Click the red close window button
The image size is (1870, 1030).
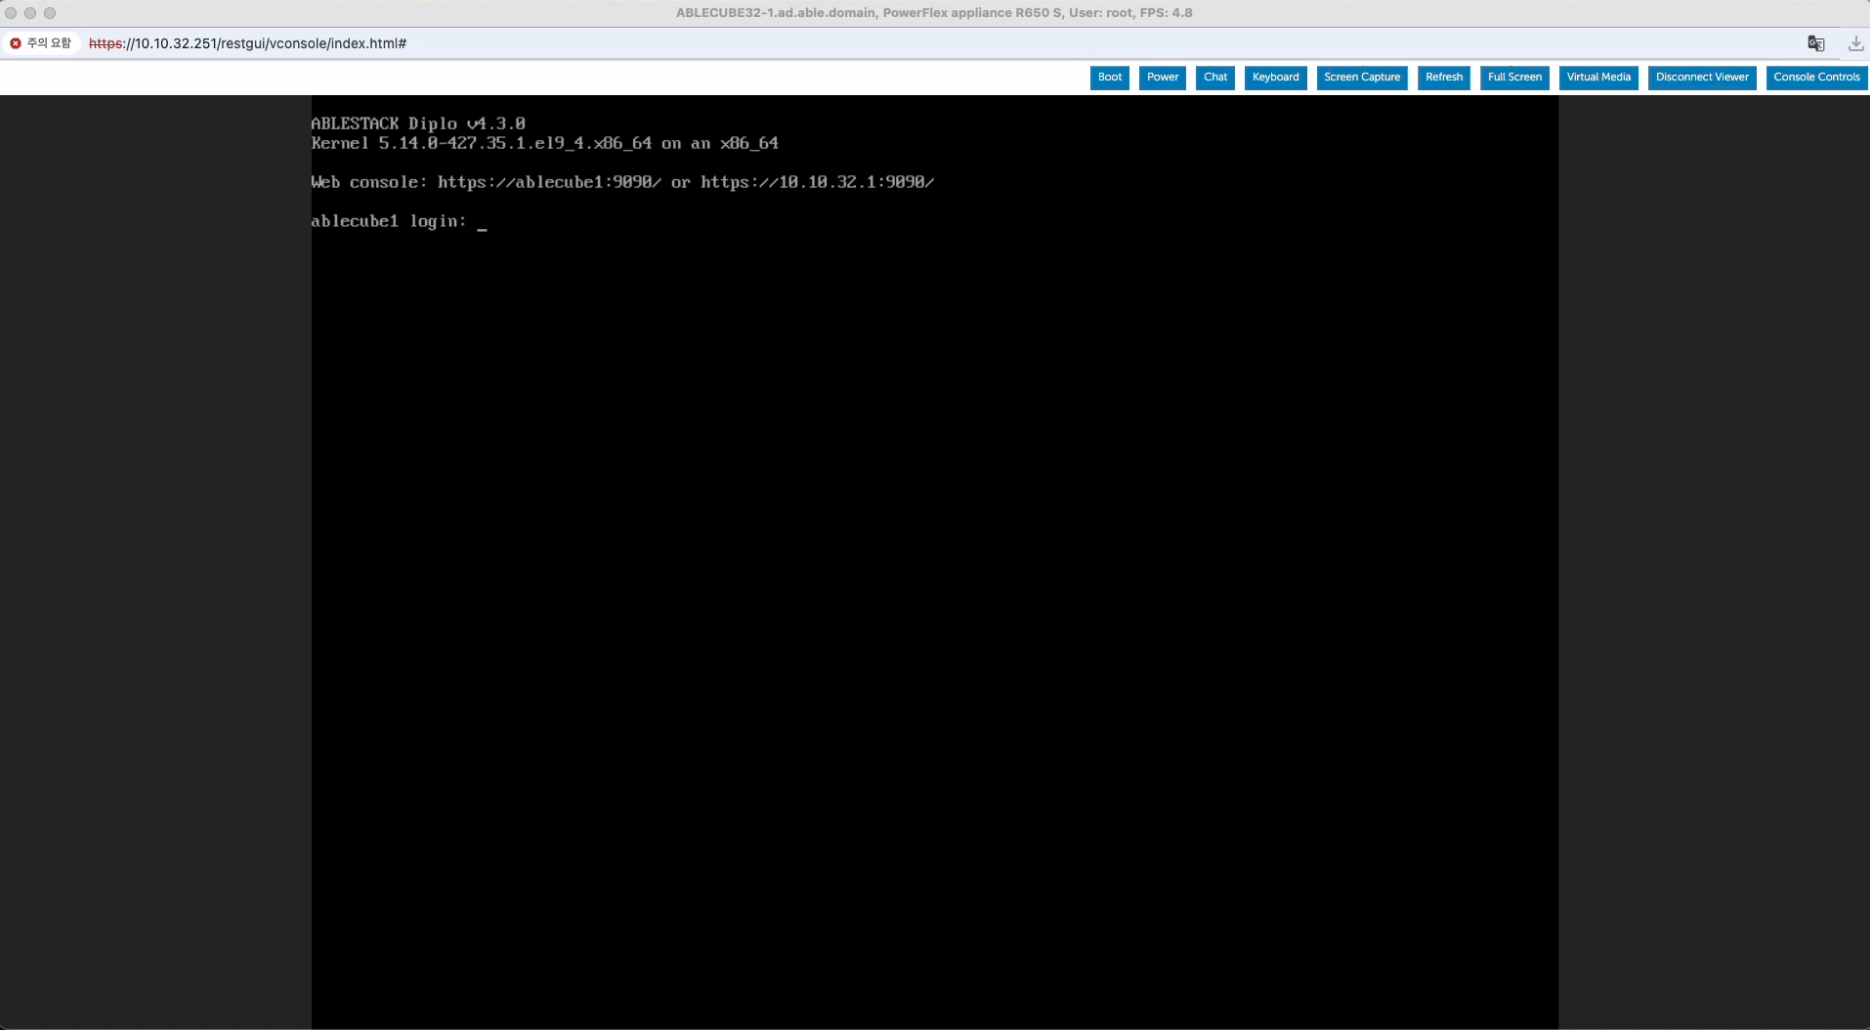[11, 13]
